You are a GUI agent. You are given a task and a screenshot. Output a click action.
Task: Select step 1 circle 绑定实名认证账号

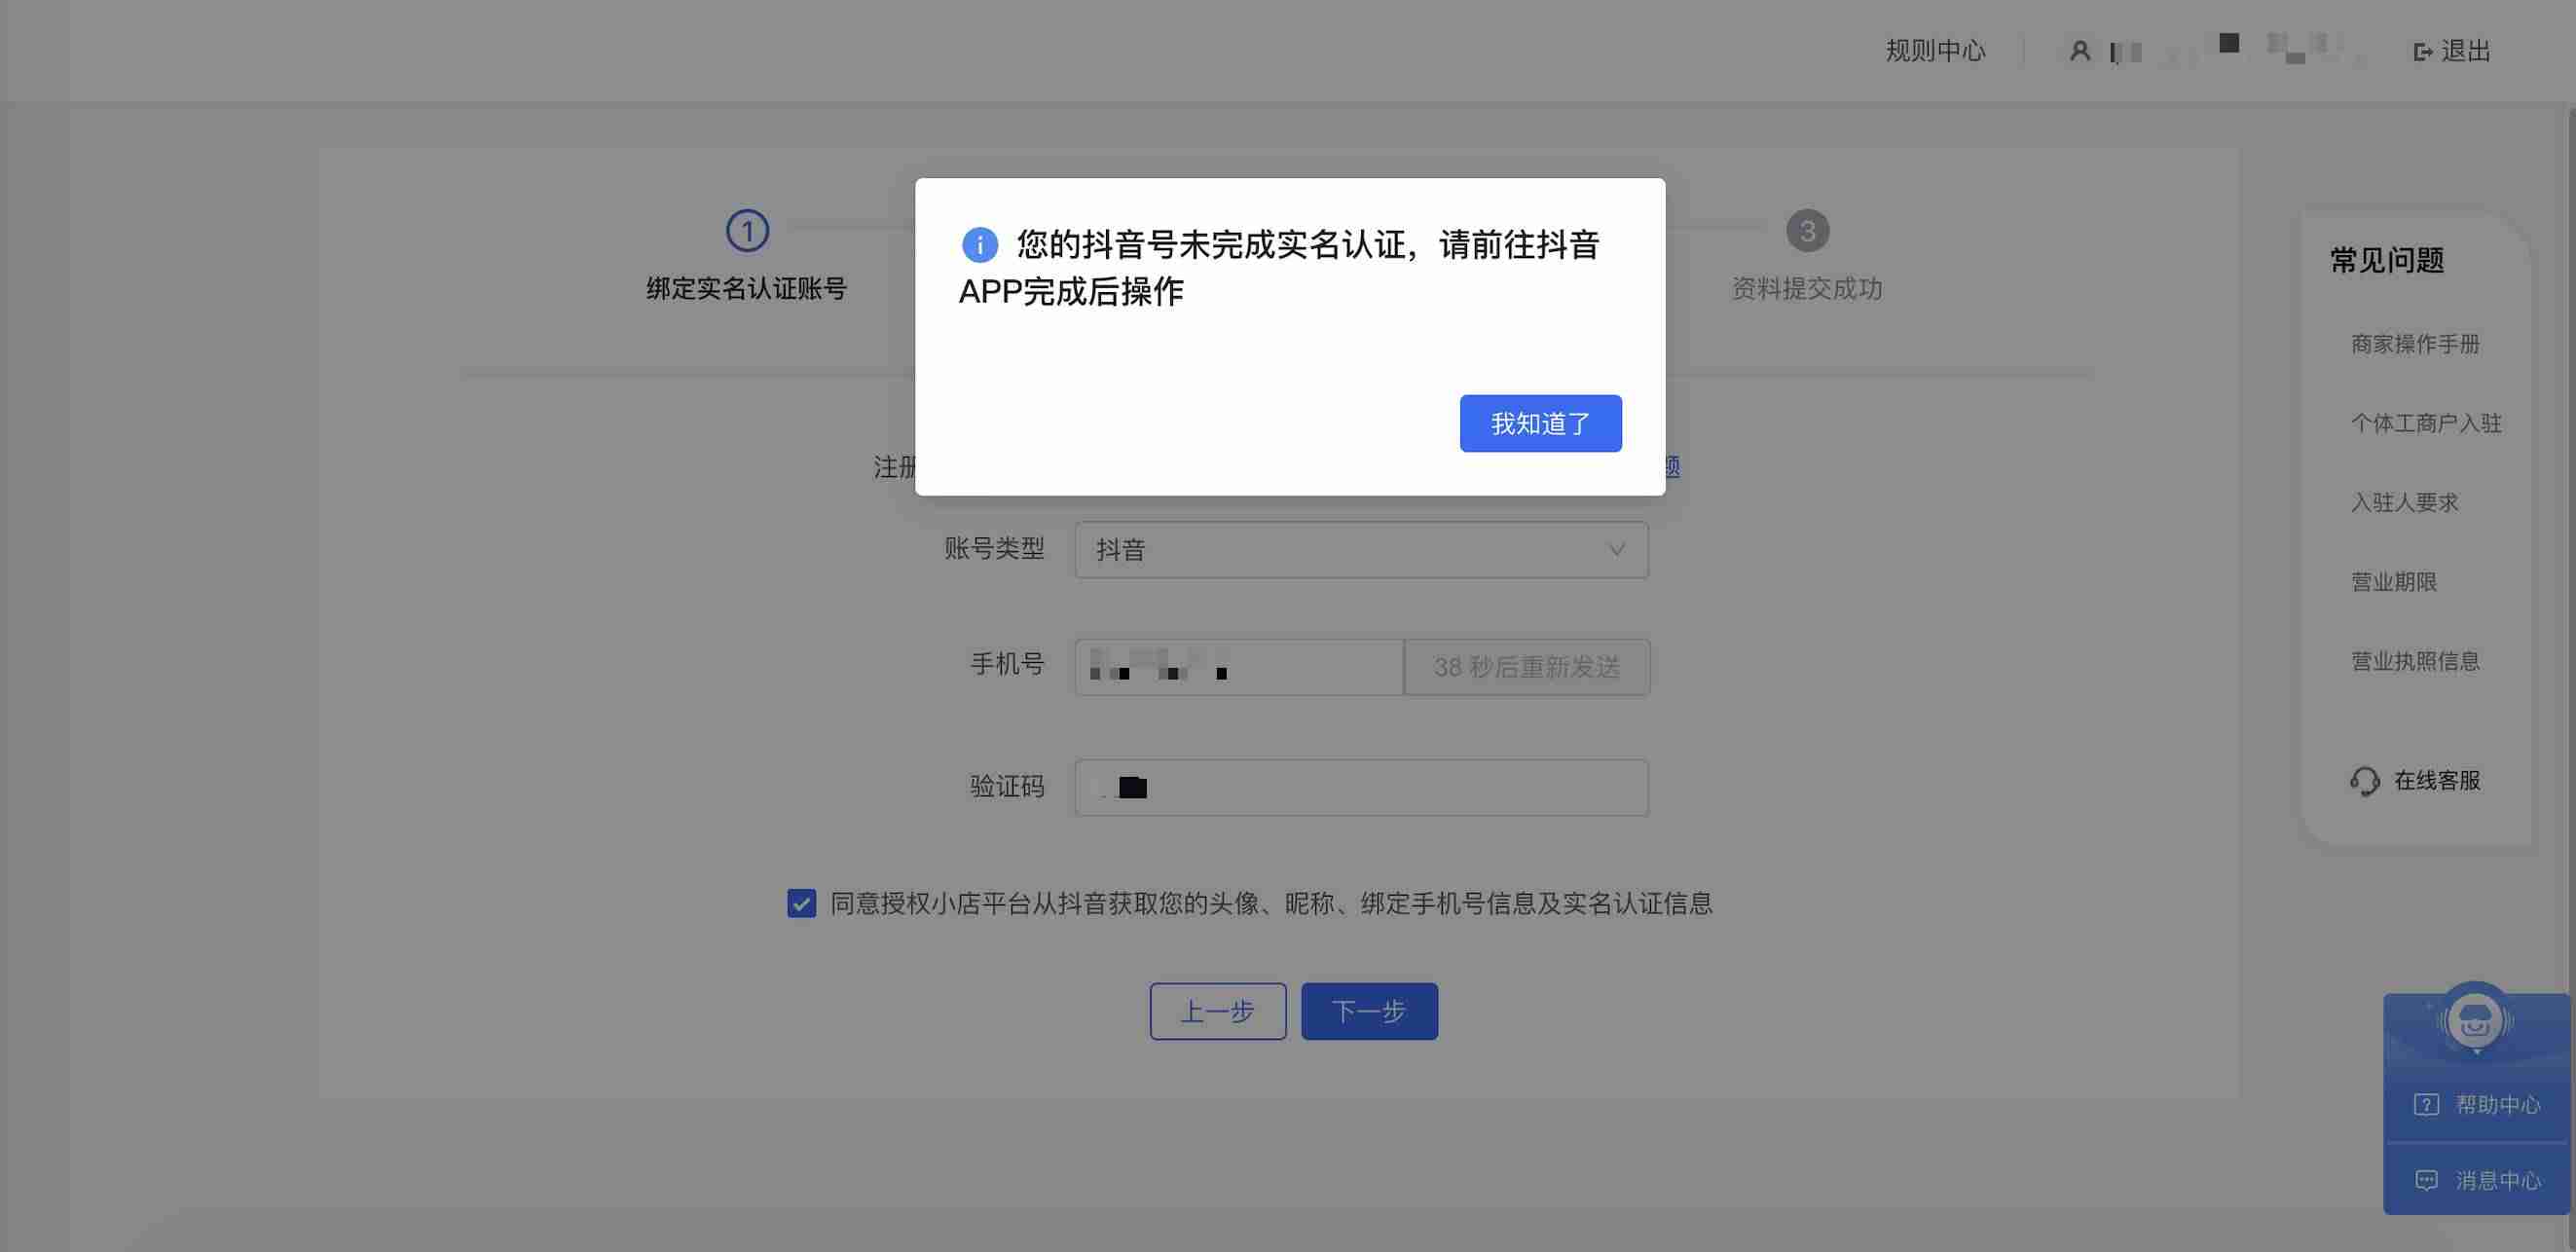747,231
